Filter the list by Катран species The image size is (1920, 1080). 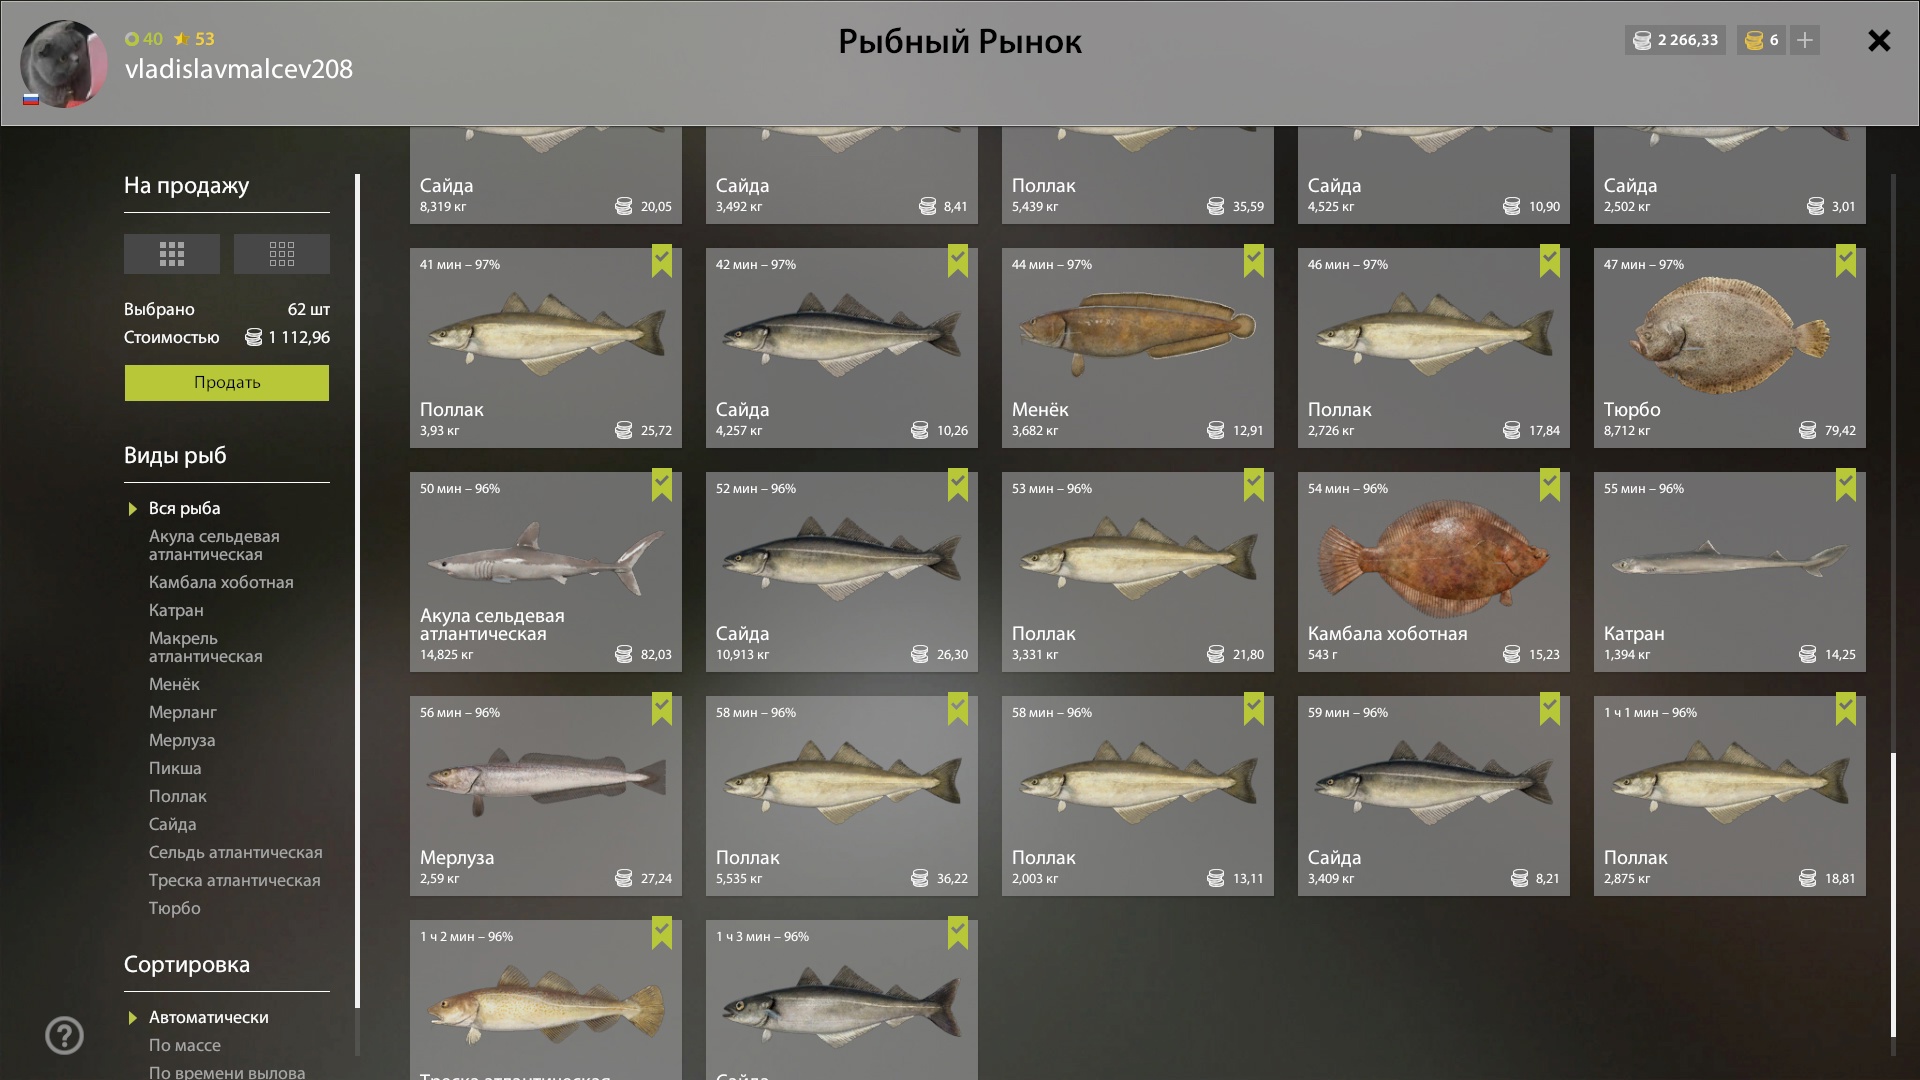(176, 610)
